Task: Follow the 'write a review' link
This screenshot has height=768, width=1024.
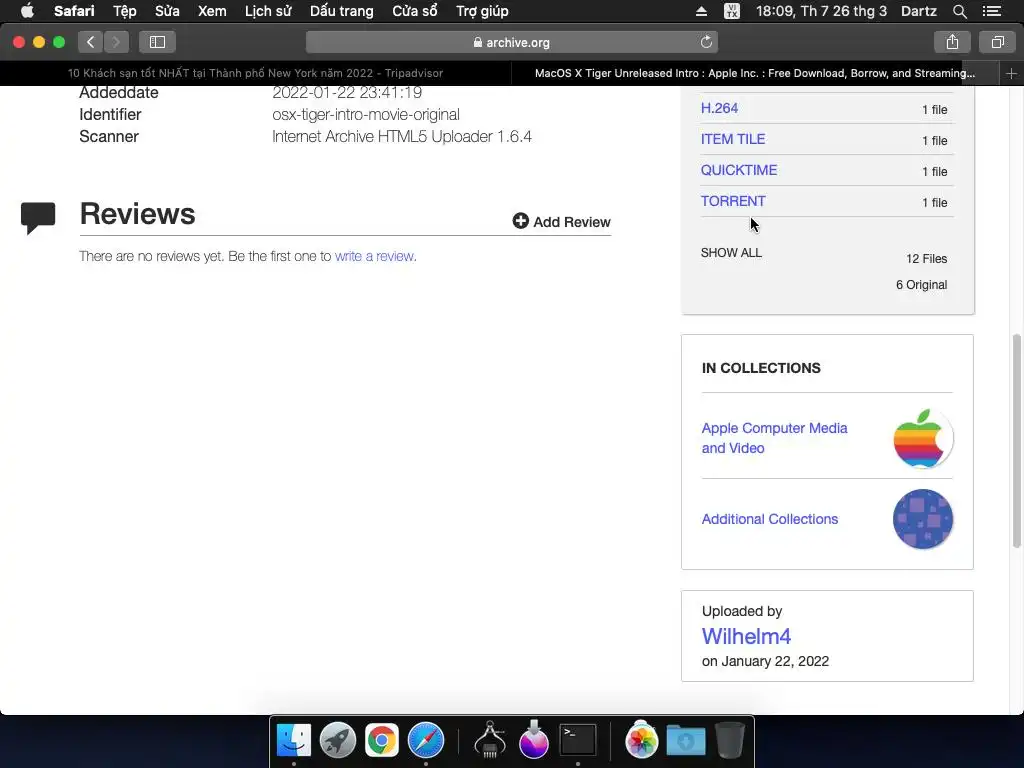Action: [374, 256]
